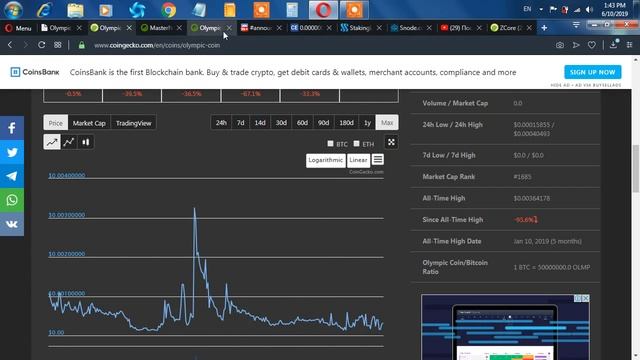Share page on Twitter sidebar icon
Screen dimensions: 640x360
pos(12,152)
